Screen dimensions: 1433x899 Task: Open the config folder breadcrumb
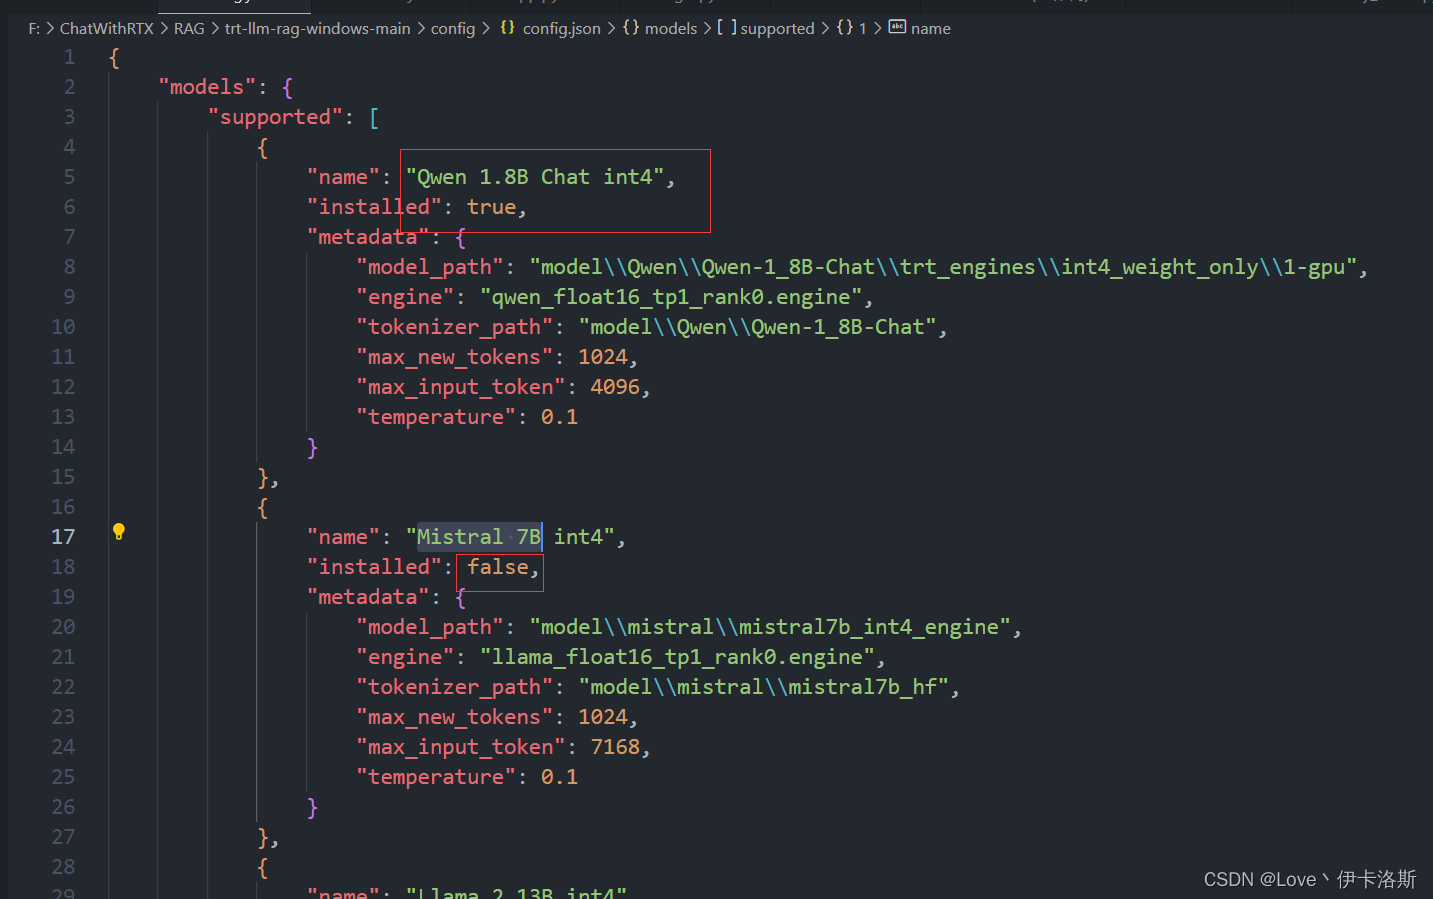click(x=453, y=28)
